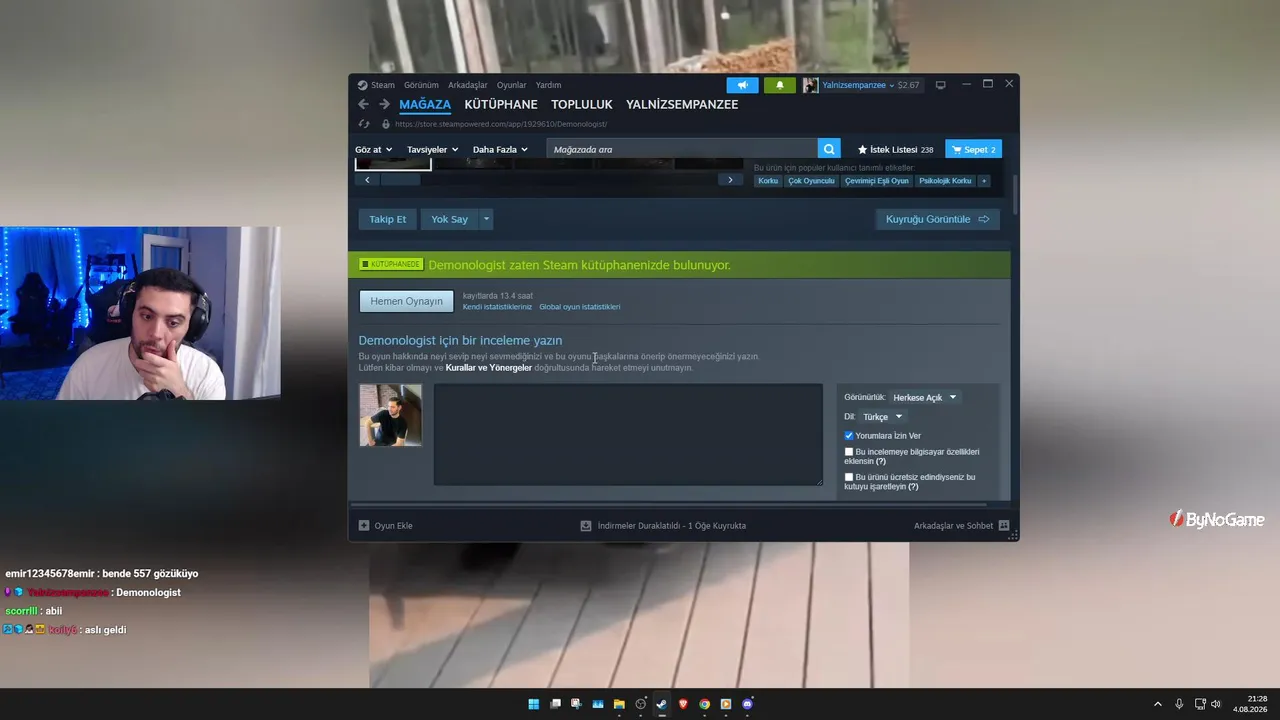The width and height of the screenshot is (1280, 720).
Task: Check the bilgisayar özellikleri eklensin box
Action: (x=849, y=452)
